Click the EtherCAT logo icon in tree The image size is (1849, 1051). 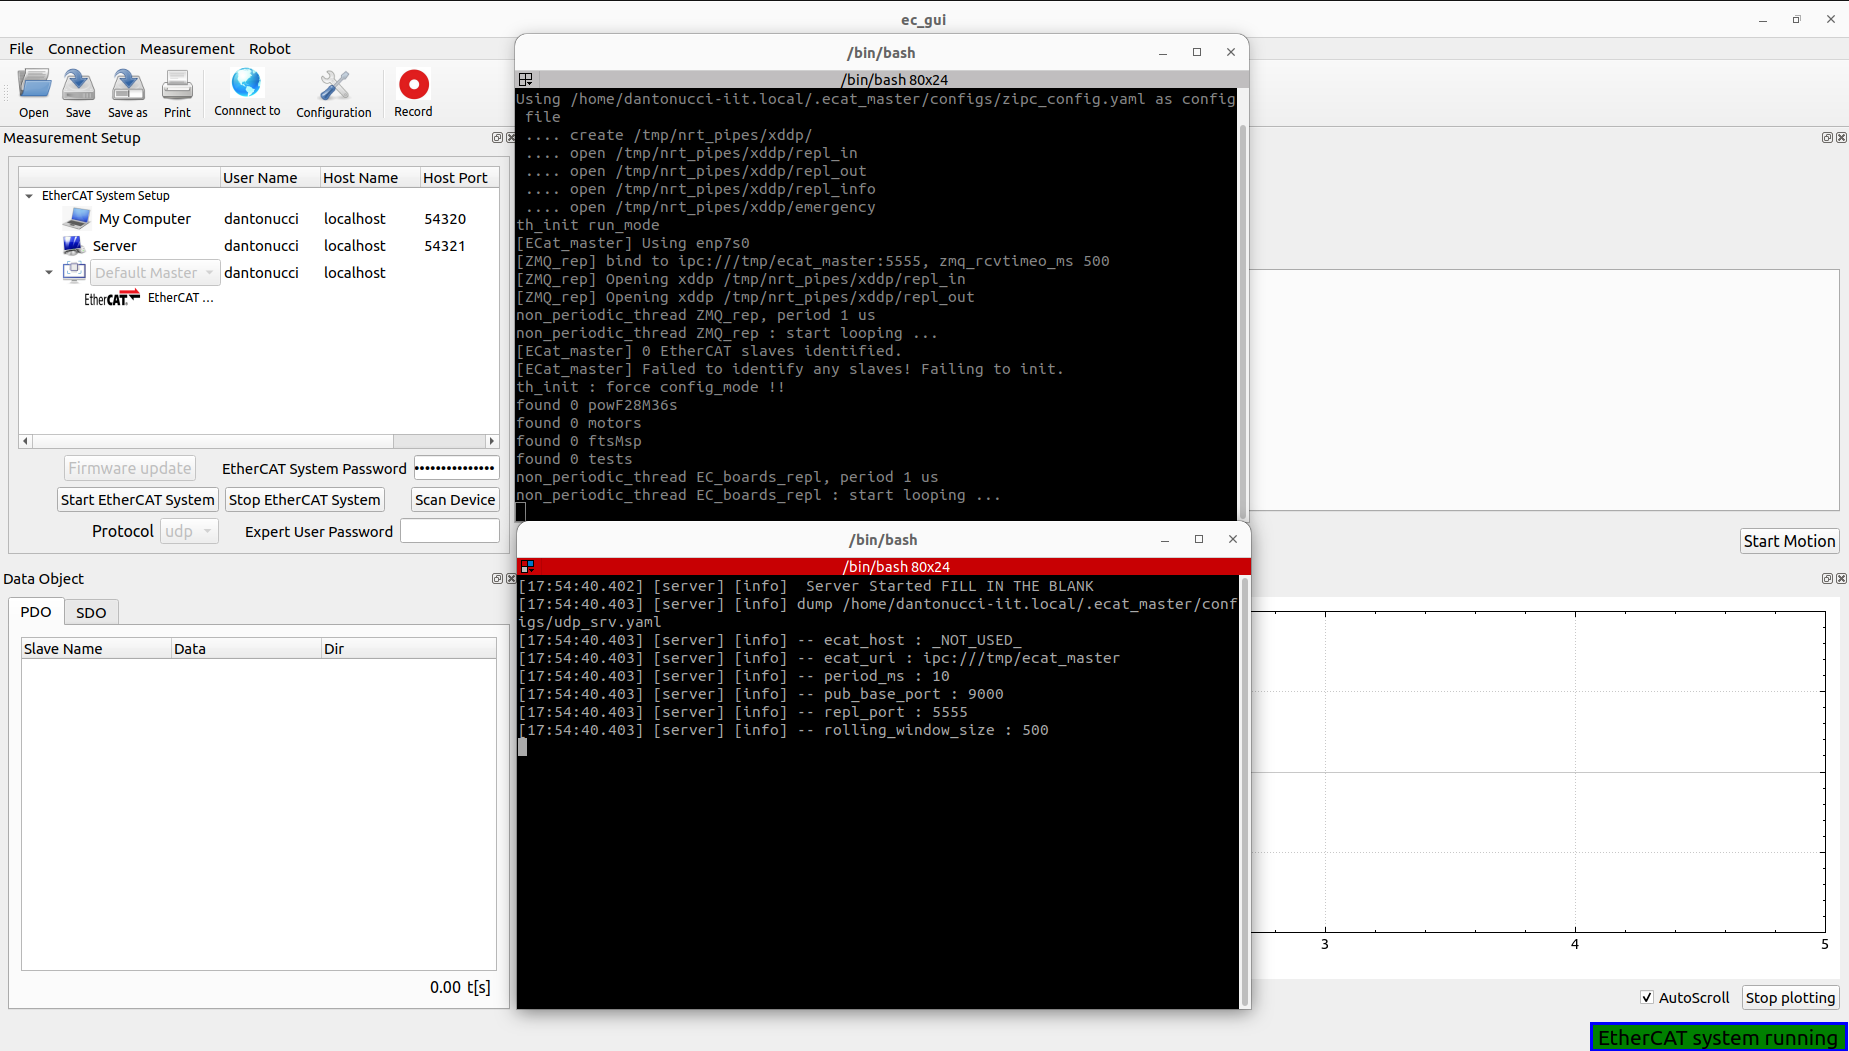tap(112, 298)
